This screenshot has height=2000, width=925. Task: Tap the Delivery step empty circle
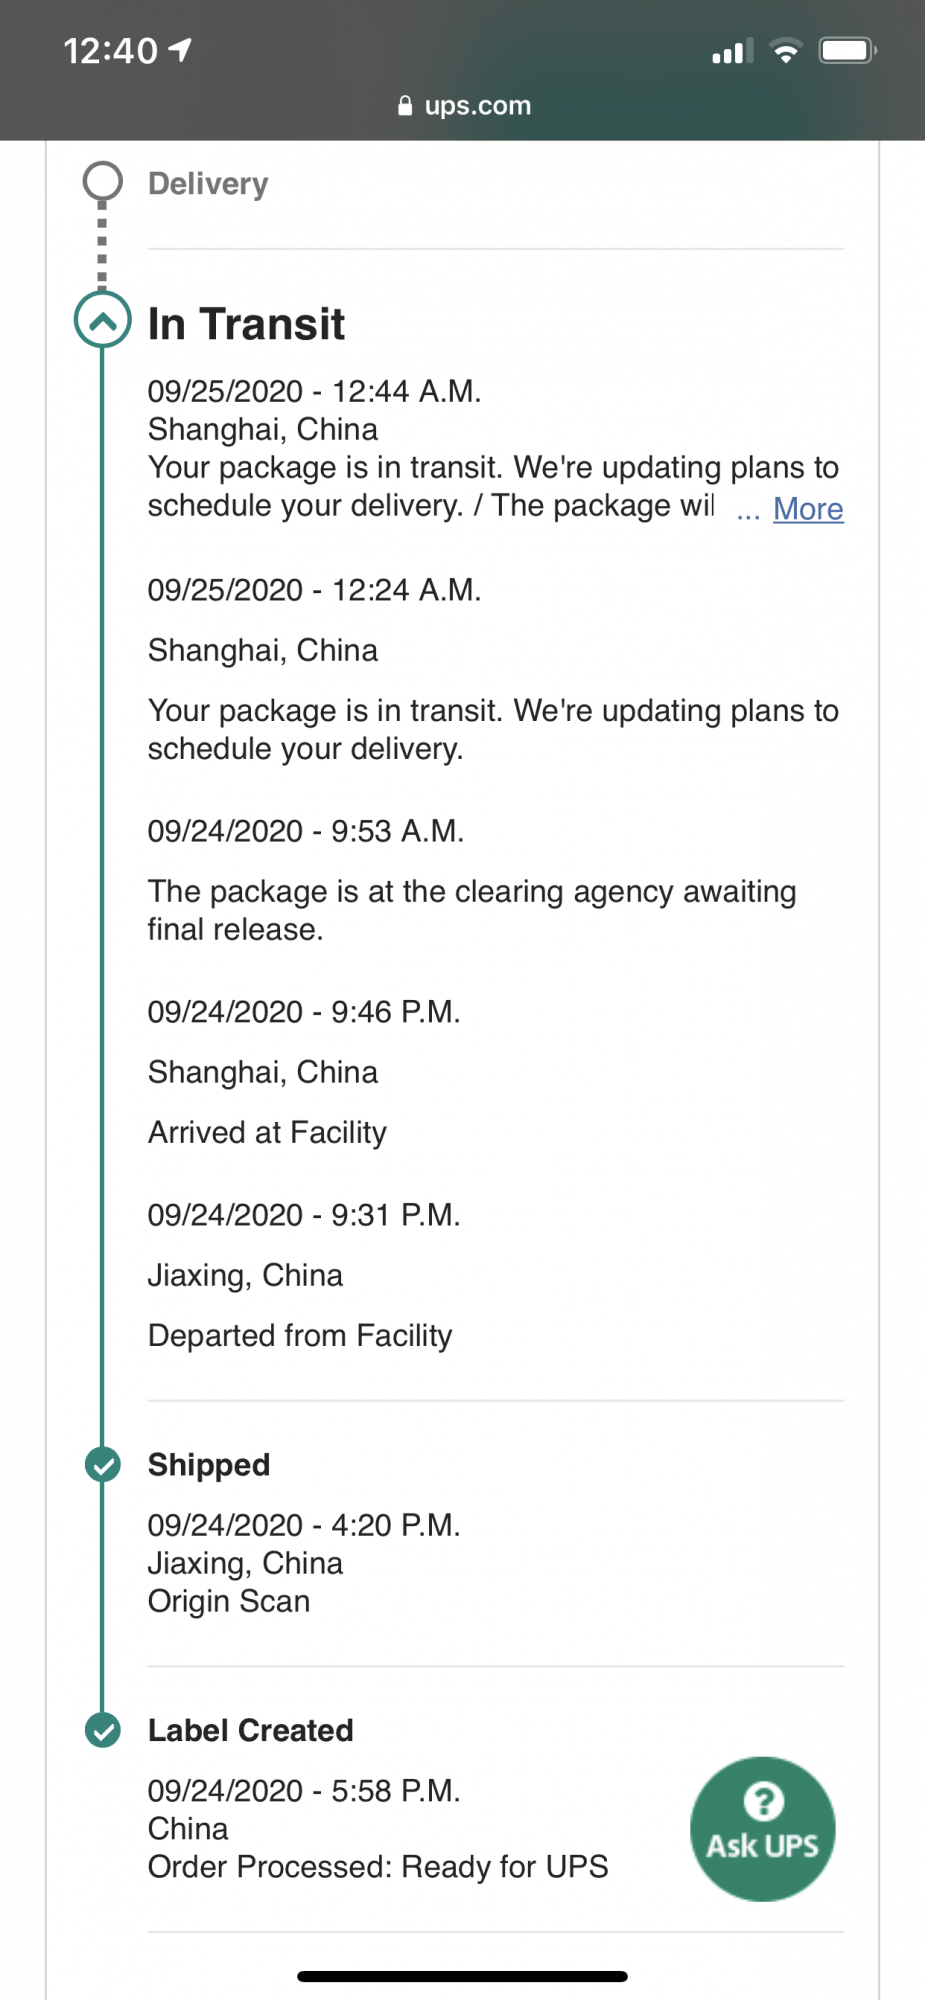tap(102, 182)
